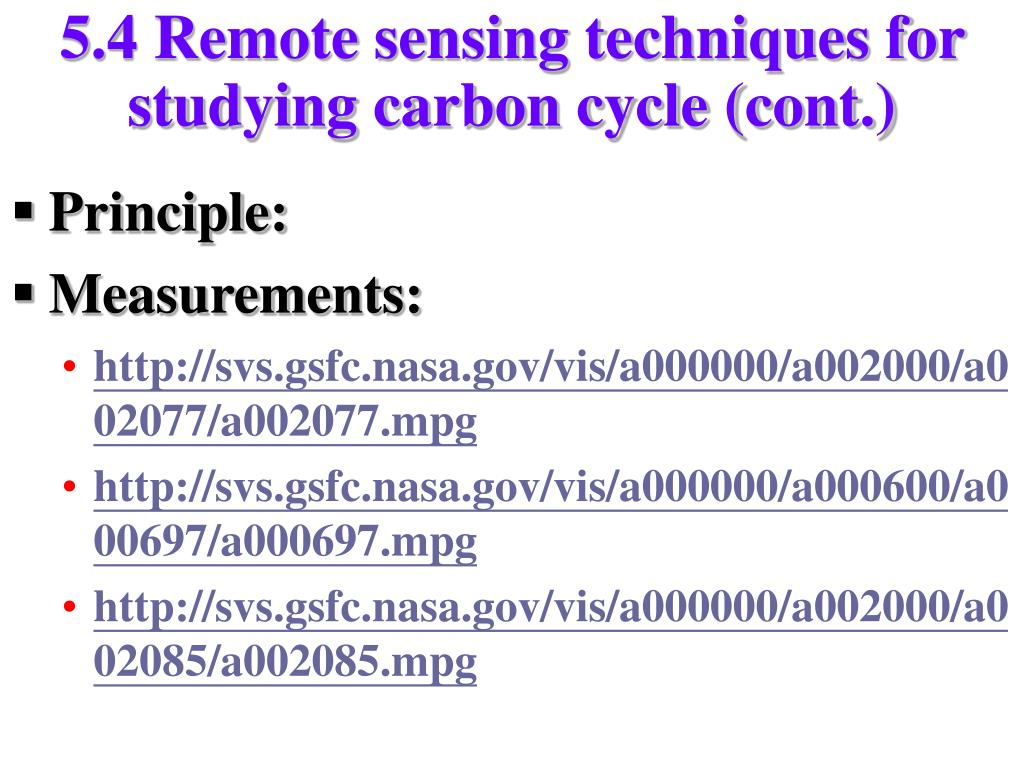Click the word "Remote" in the title
The height and width of the screenshot is (768, 1024).
point(257,39)
